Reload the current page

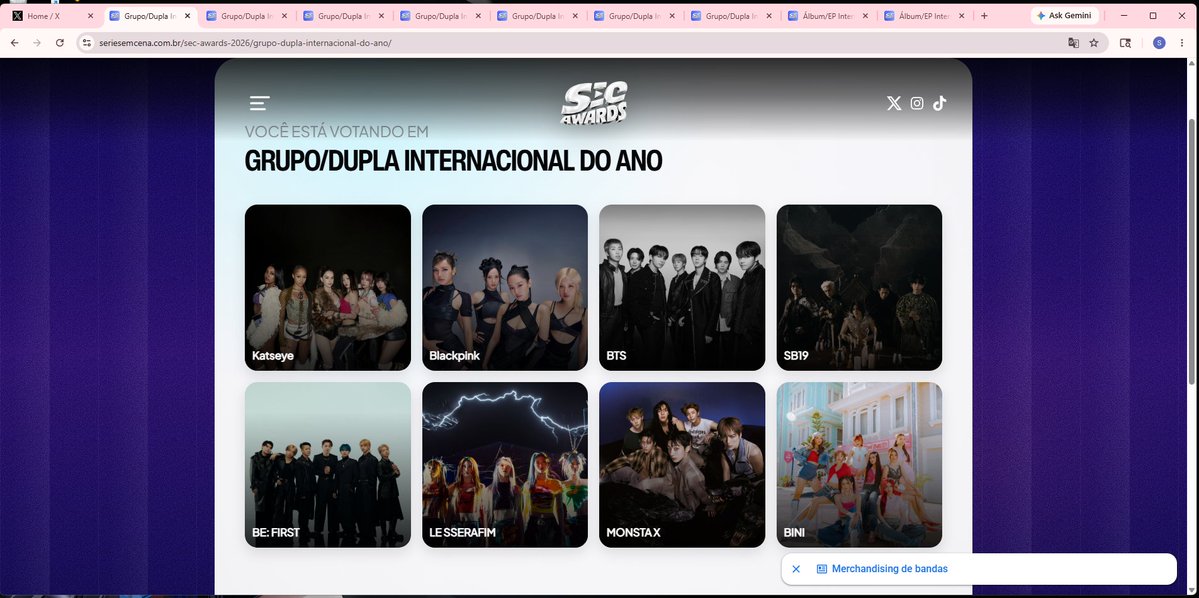(x=60, y=43)
